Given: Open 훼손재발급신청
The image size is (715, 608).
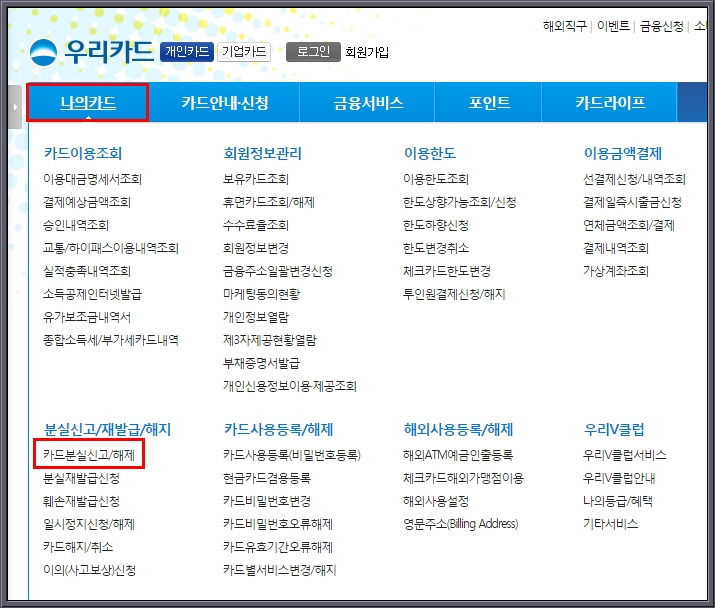Looking at the screenshot, I should click(82, 501).
